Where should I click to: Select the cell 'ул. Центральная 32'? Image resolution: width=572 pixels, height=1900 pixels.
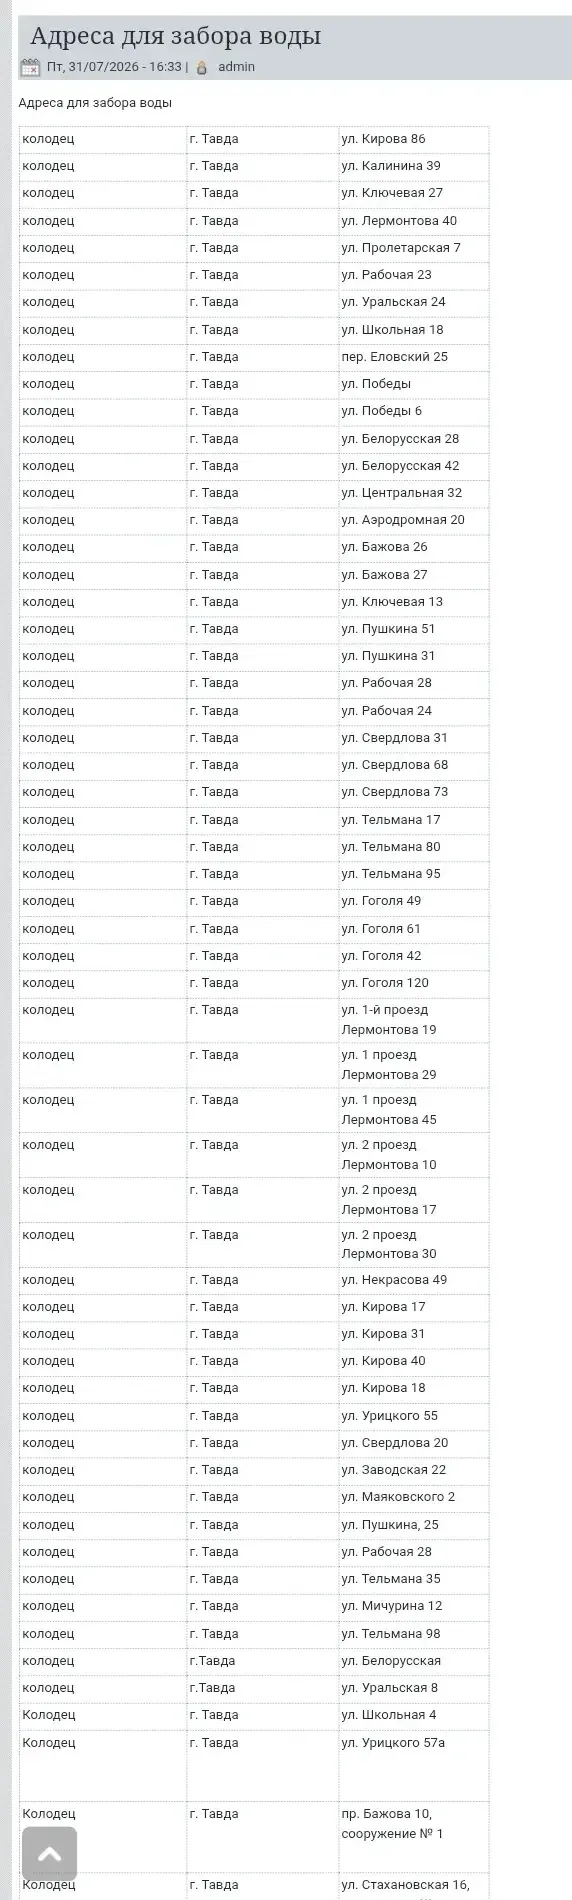413,493
